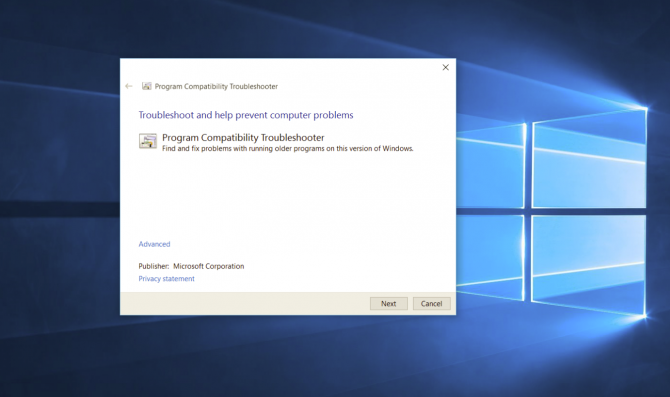Click the desktop area below the dialog window
This screenshot has height=397, width=670.
pos(288,357)
